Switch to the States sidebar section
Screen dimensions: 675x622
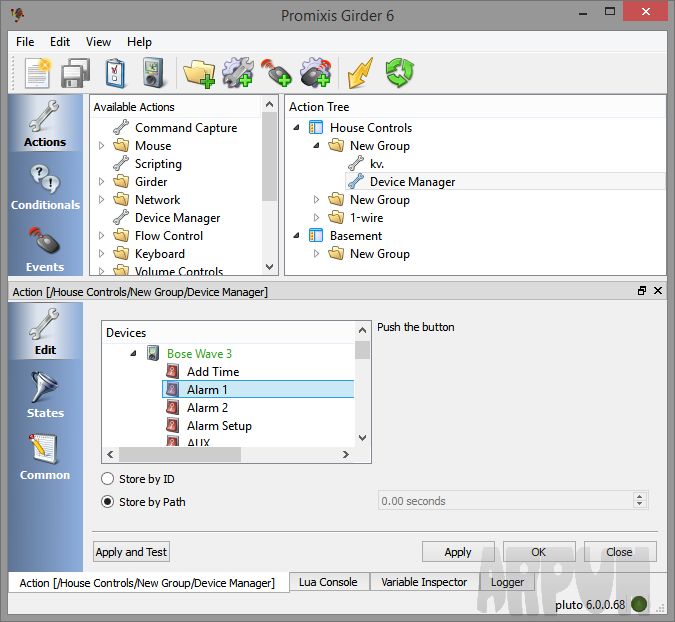click(x=45, y=395)
